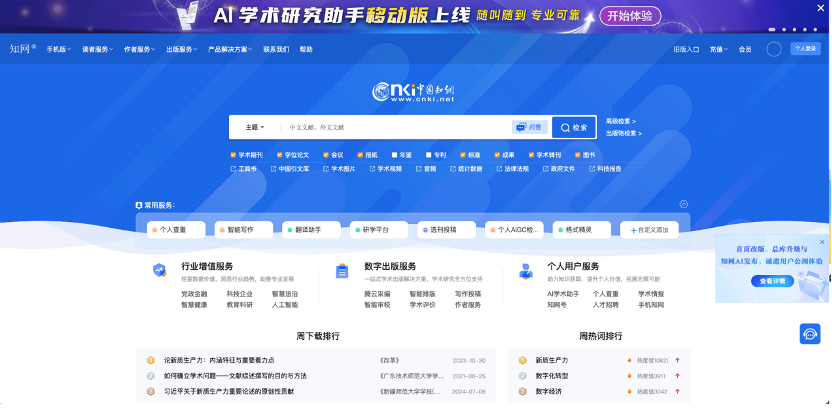
Task: Click 开始体验 on the banner
Action: point(630,16)
